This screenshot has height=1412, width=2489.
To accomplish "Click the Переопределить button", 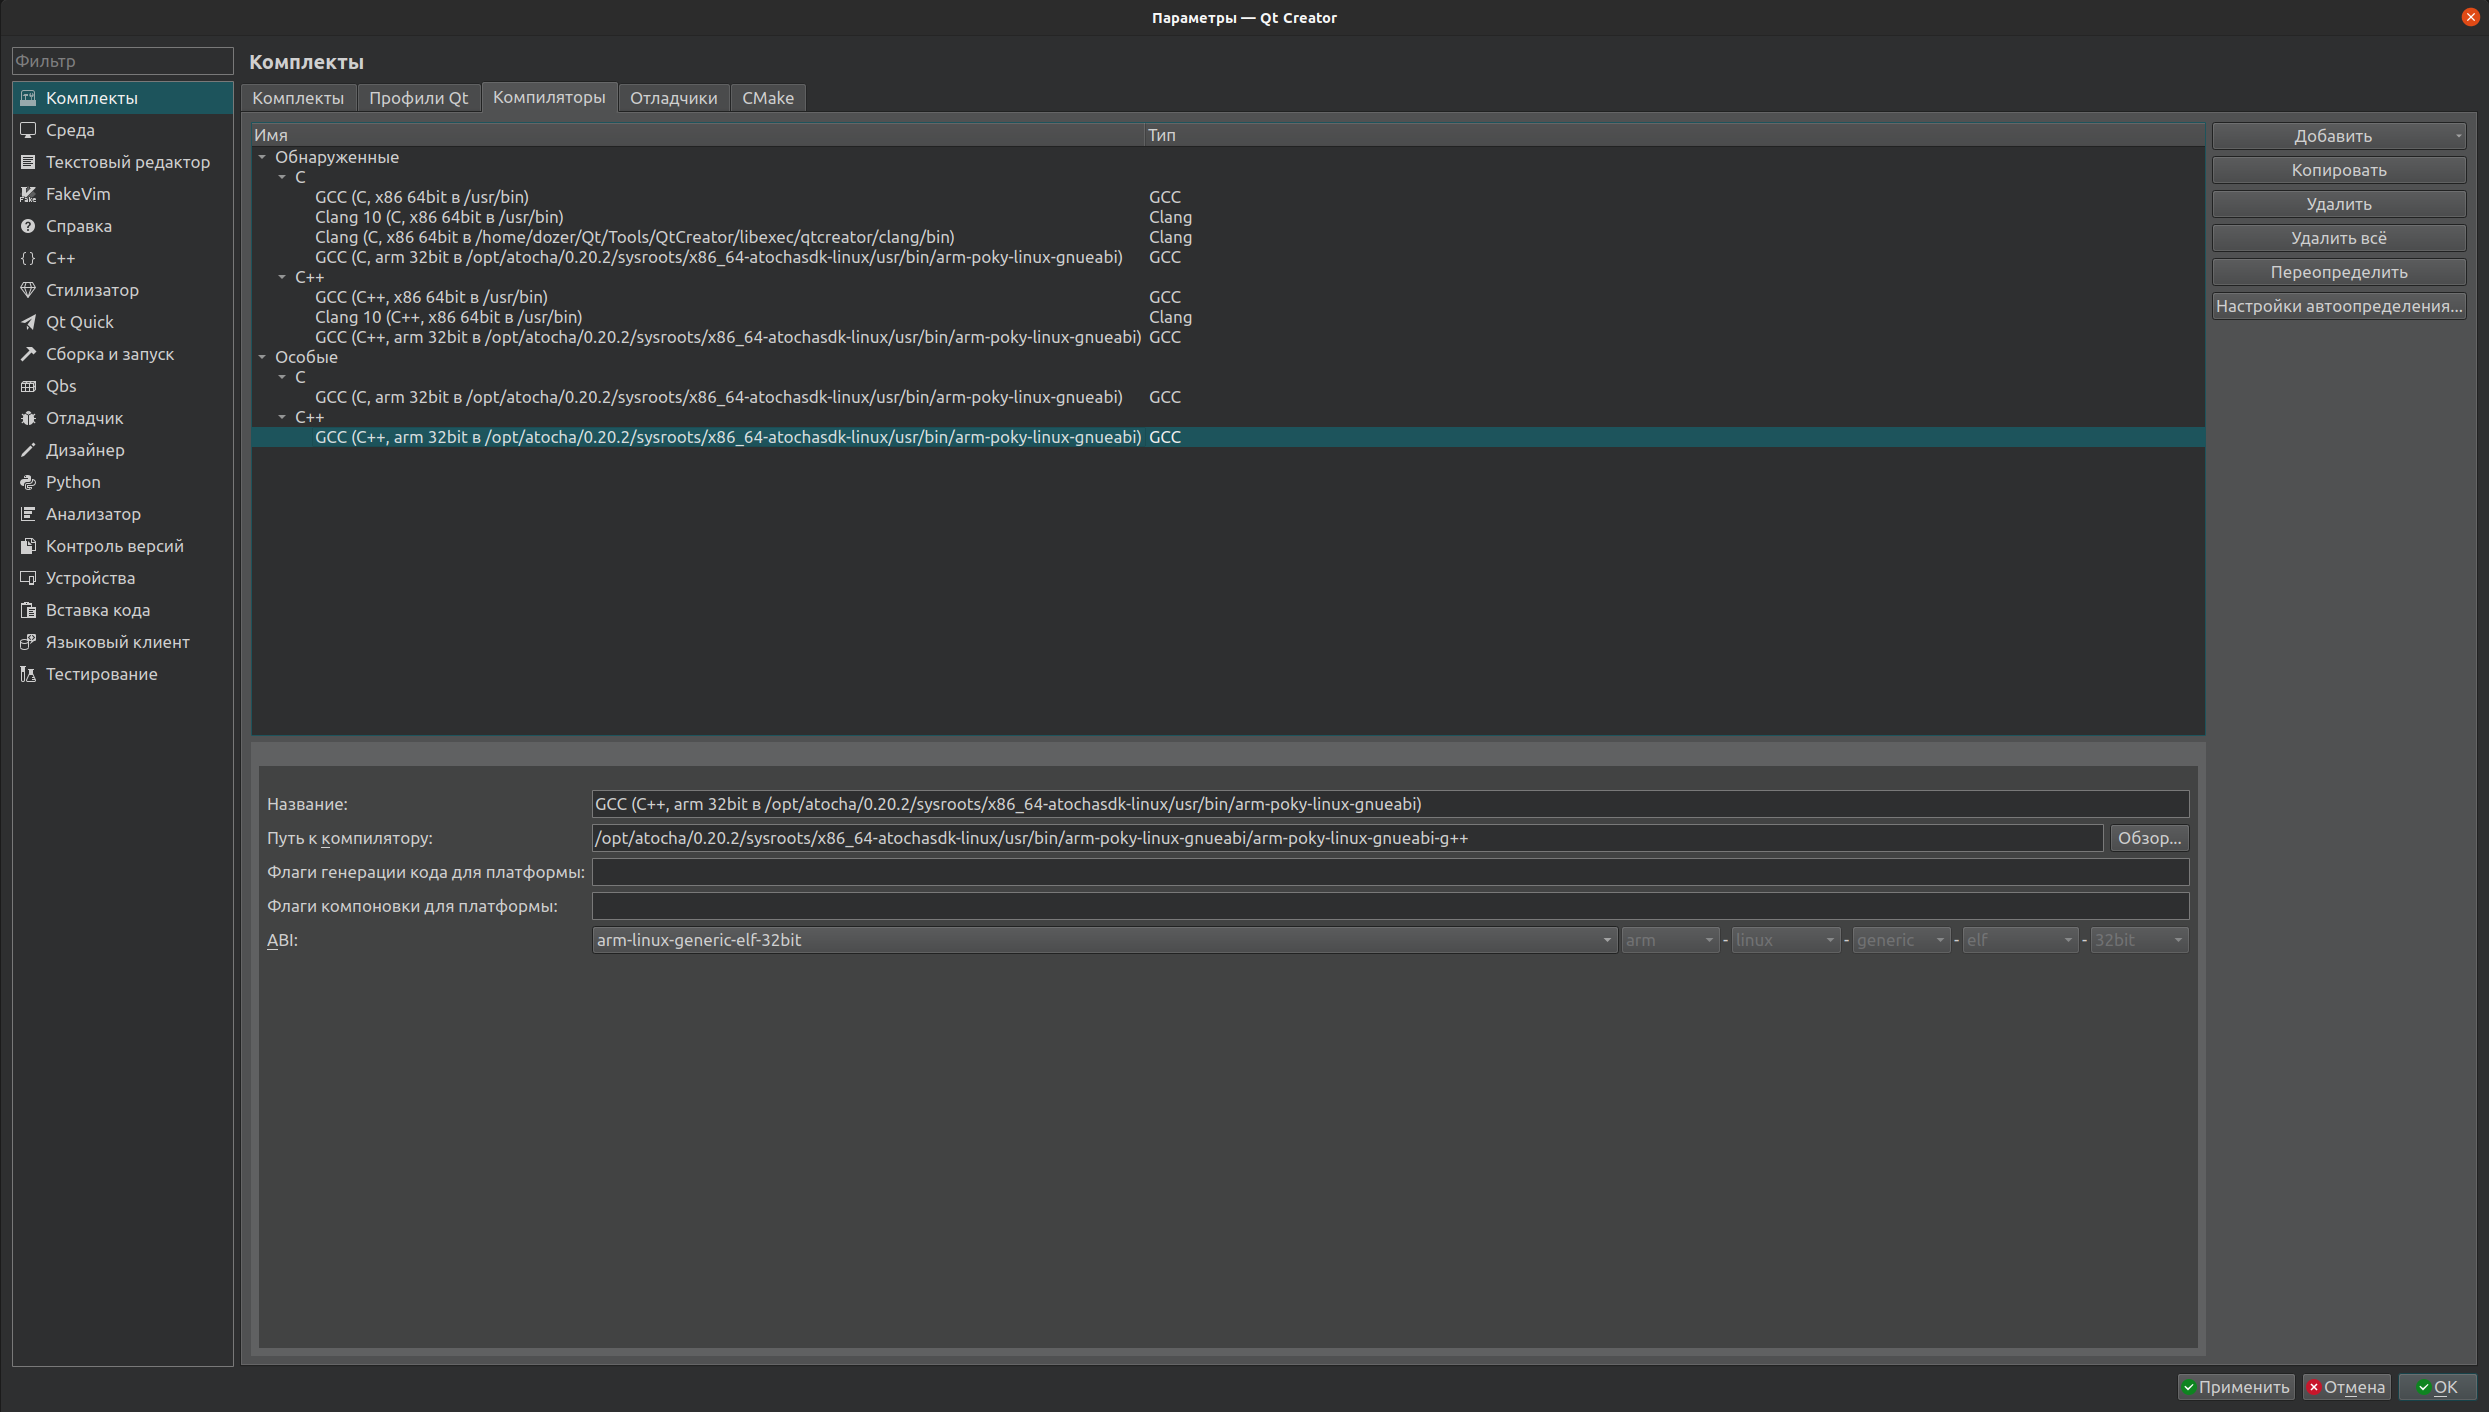I will coord(2338,272).
